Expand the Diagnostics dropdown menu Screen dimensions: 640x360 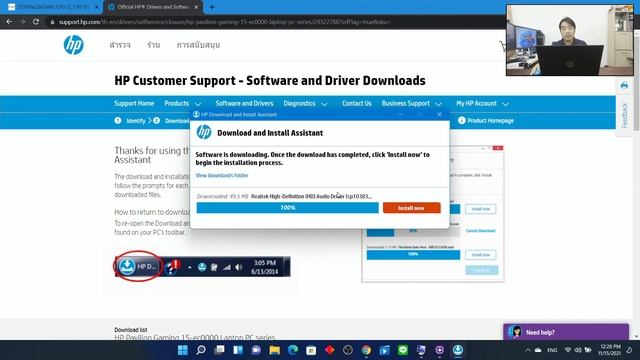tap(324, 104)
